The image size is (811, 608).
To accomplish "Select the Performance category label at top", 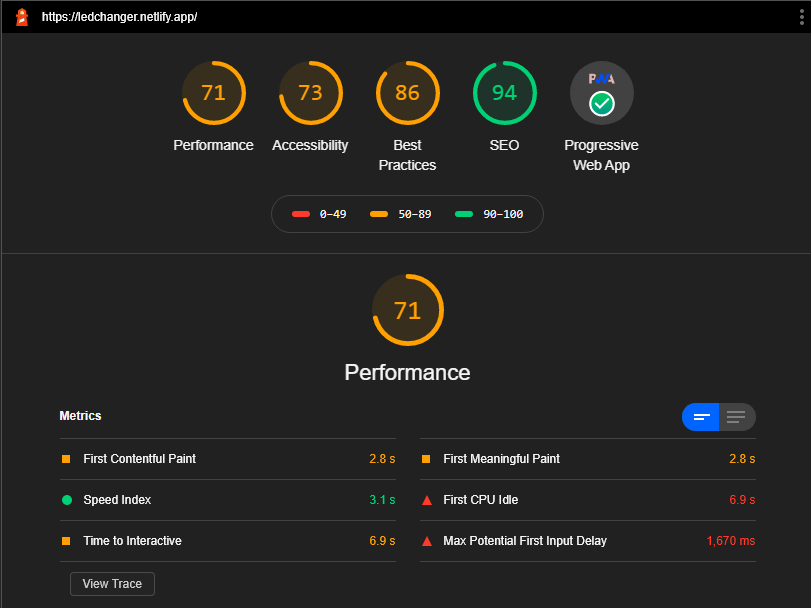I will tap(214, 145).
